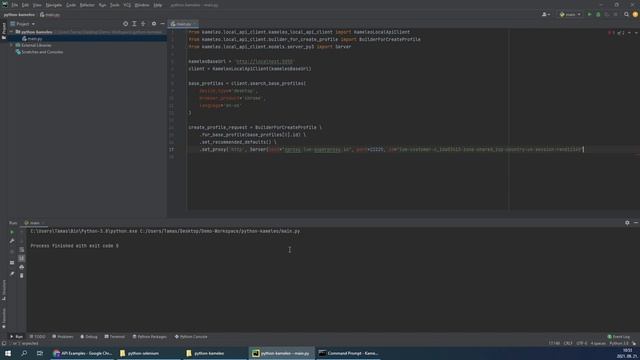Open Project panel options gear
The height and width of the screenshot is (360, 640).
(x=154, y=24)
